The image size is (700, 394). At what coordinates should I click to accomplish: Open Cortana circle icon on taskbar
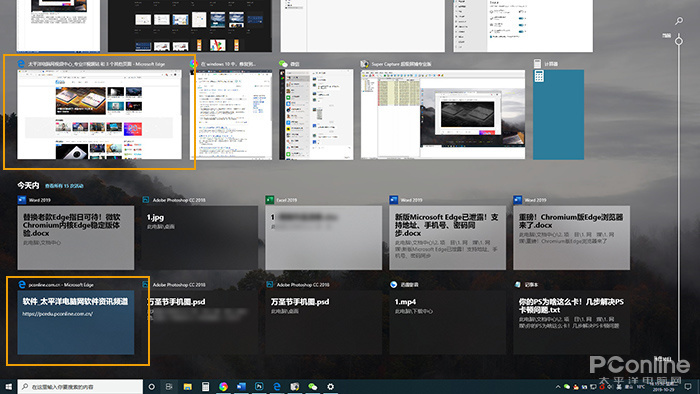tap(152, 387)
